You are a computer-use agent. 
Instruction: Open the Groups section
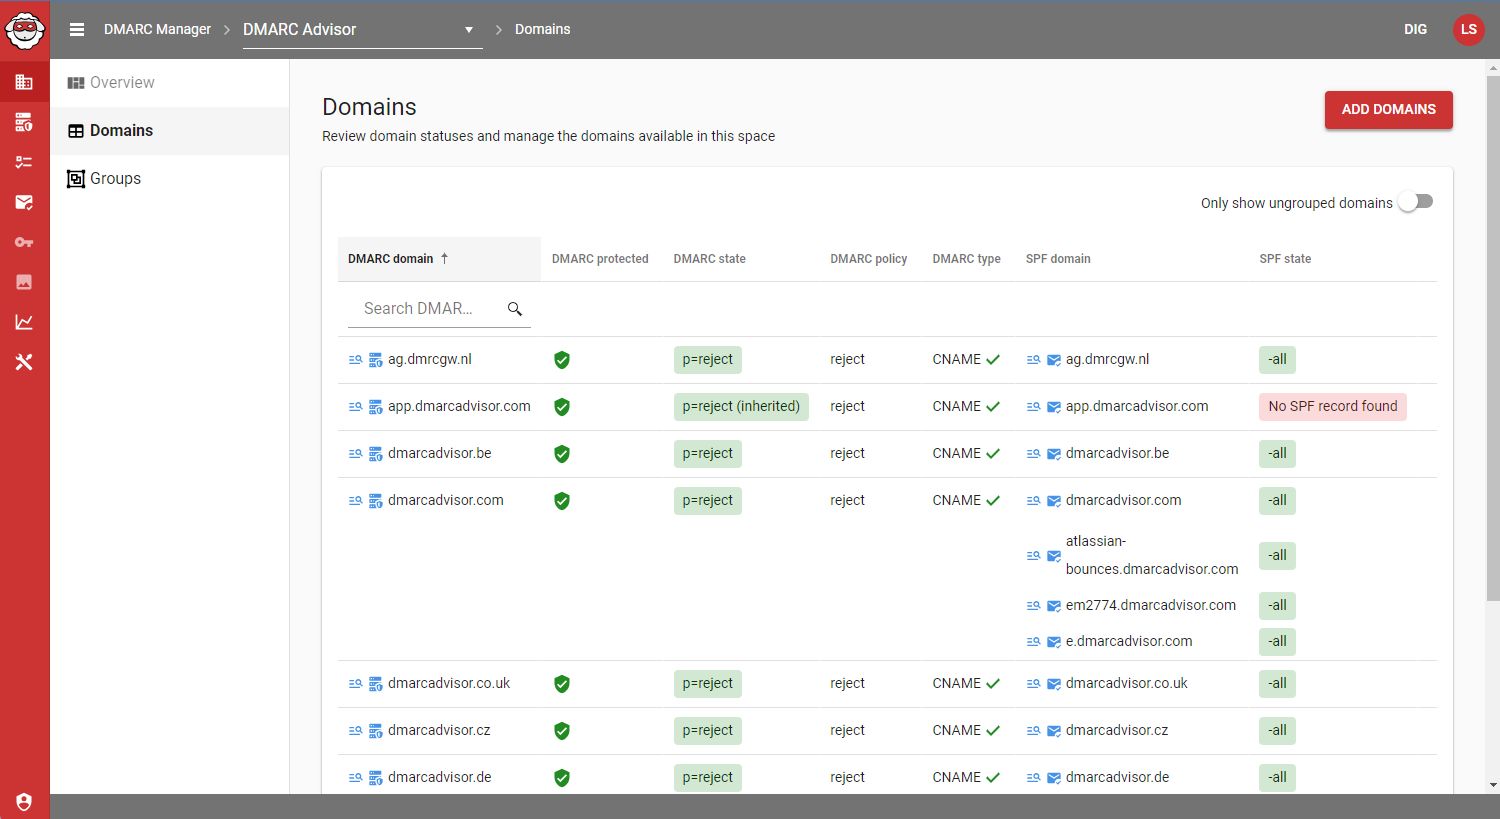pyautogui.click(x=170, y=179)
